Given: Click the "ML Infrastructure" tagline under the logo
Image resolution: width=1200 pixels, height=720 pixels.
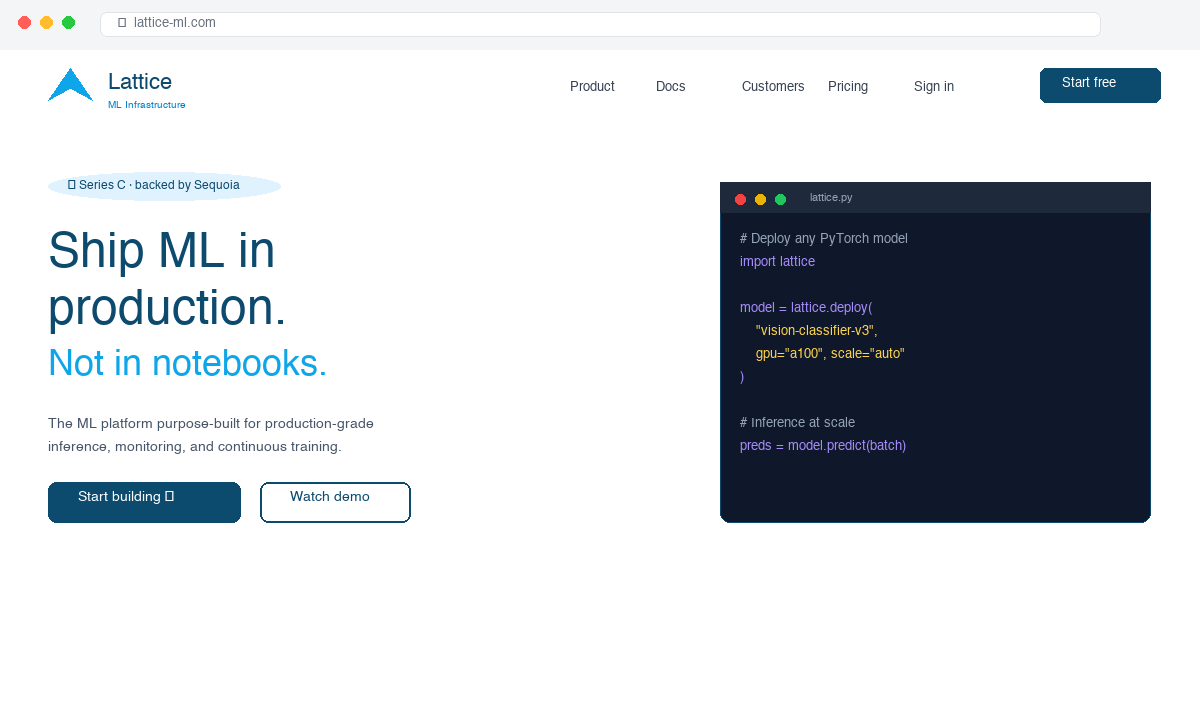Looking at the screenshot, I should tap(147, 105).
